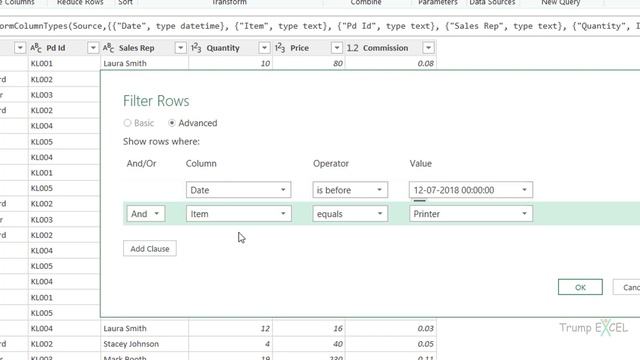Image resolution: width=640 pixels, height=360 pixels.
Task: Click the Stacey Johnson cell
Action: point(144,344)
